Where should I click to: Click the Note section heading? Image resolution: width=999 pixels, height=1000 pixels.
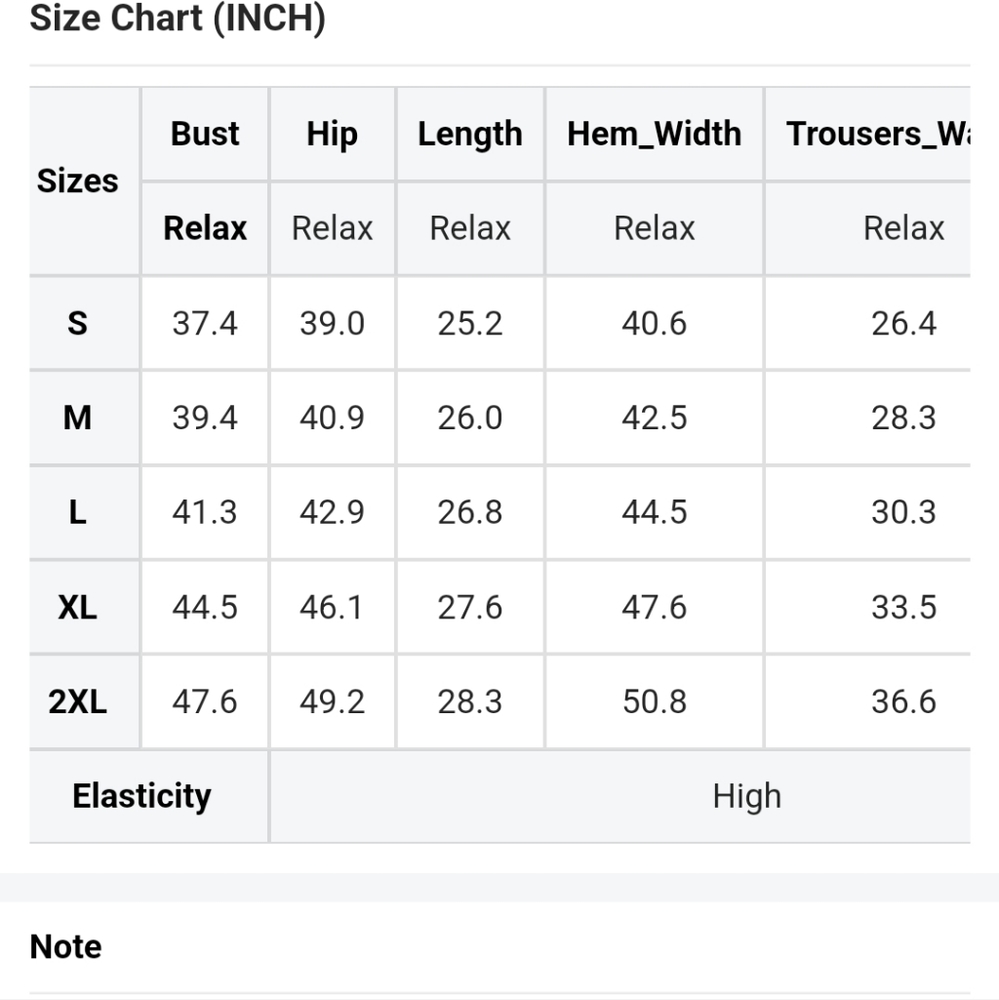pos(66,946)
